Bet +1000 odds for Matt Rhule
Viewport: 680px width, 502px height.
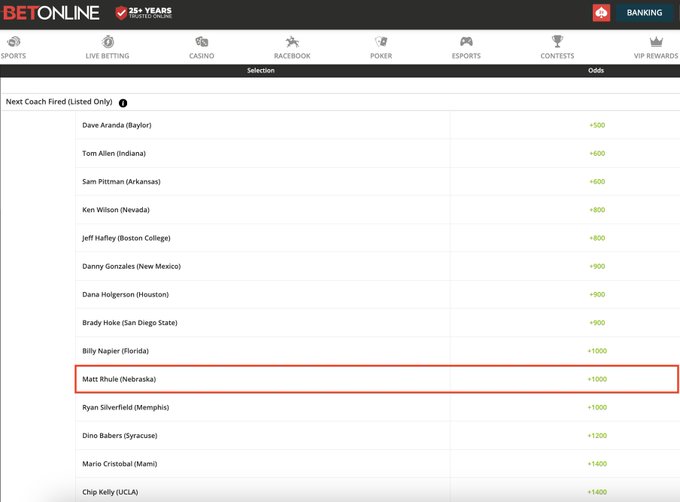point(597,379)
